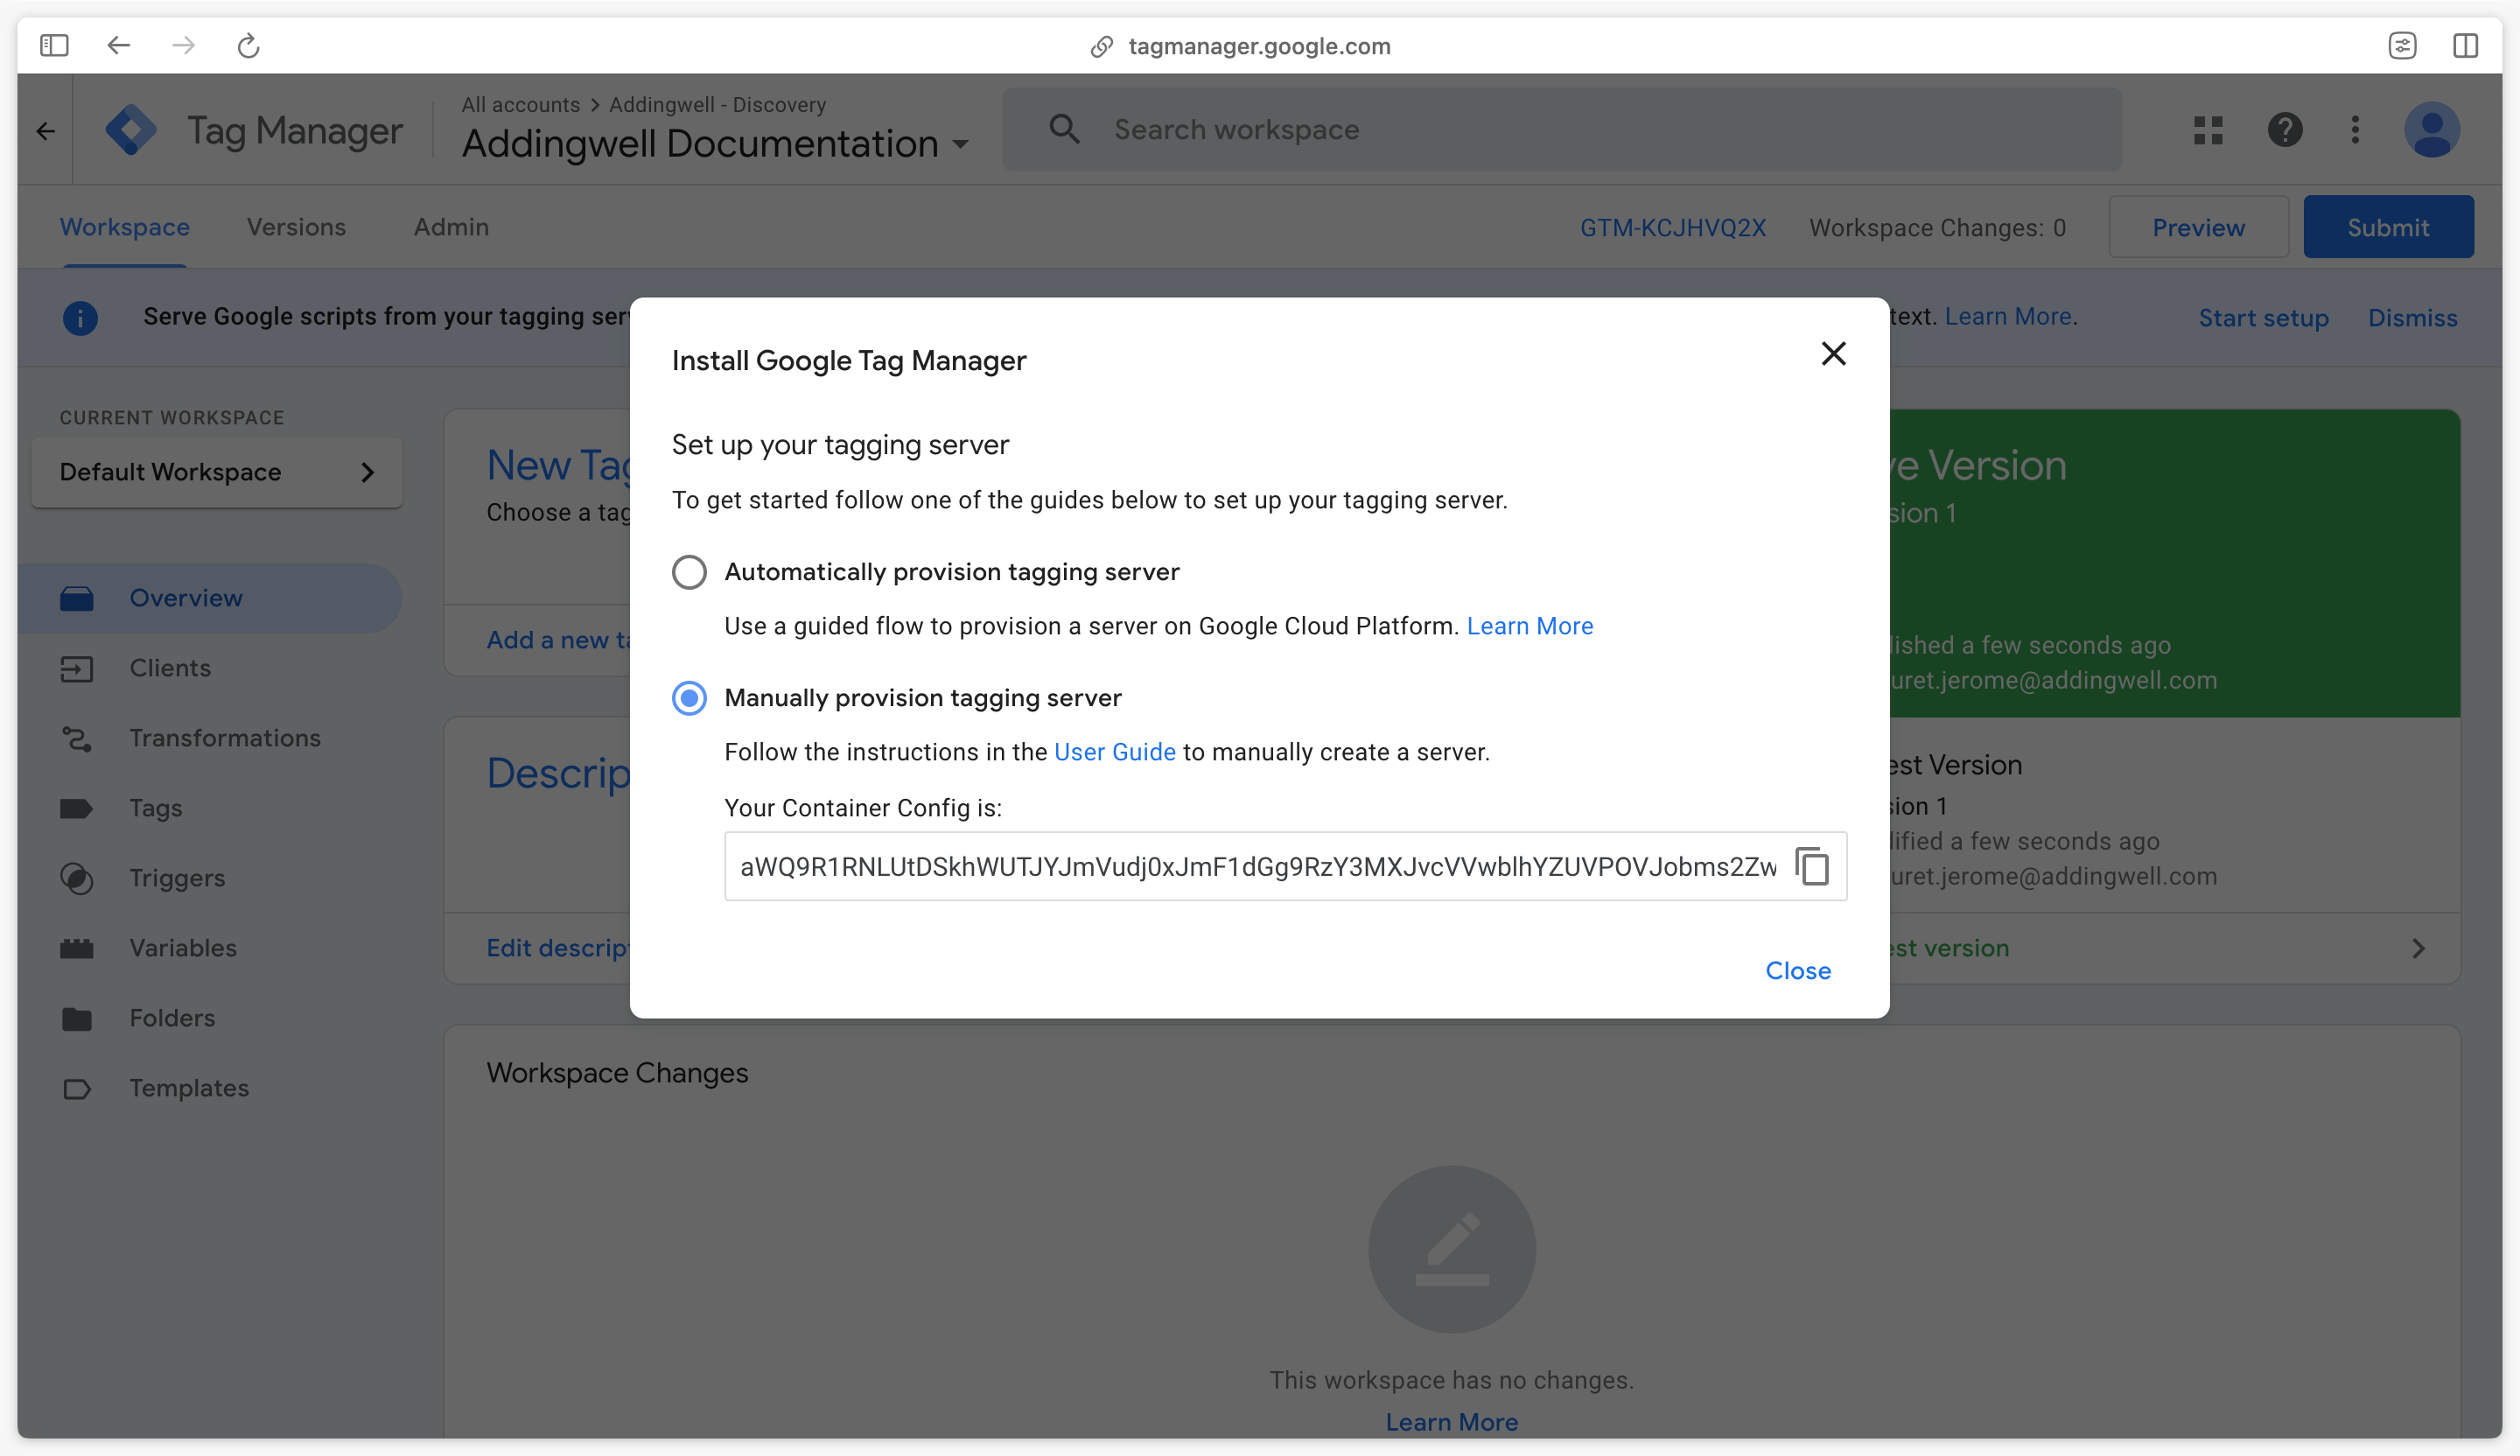
Task: Click the Variables brick icon
Action: point(76,948)
